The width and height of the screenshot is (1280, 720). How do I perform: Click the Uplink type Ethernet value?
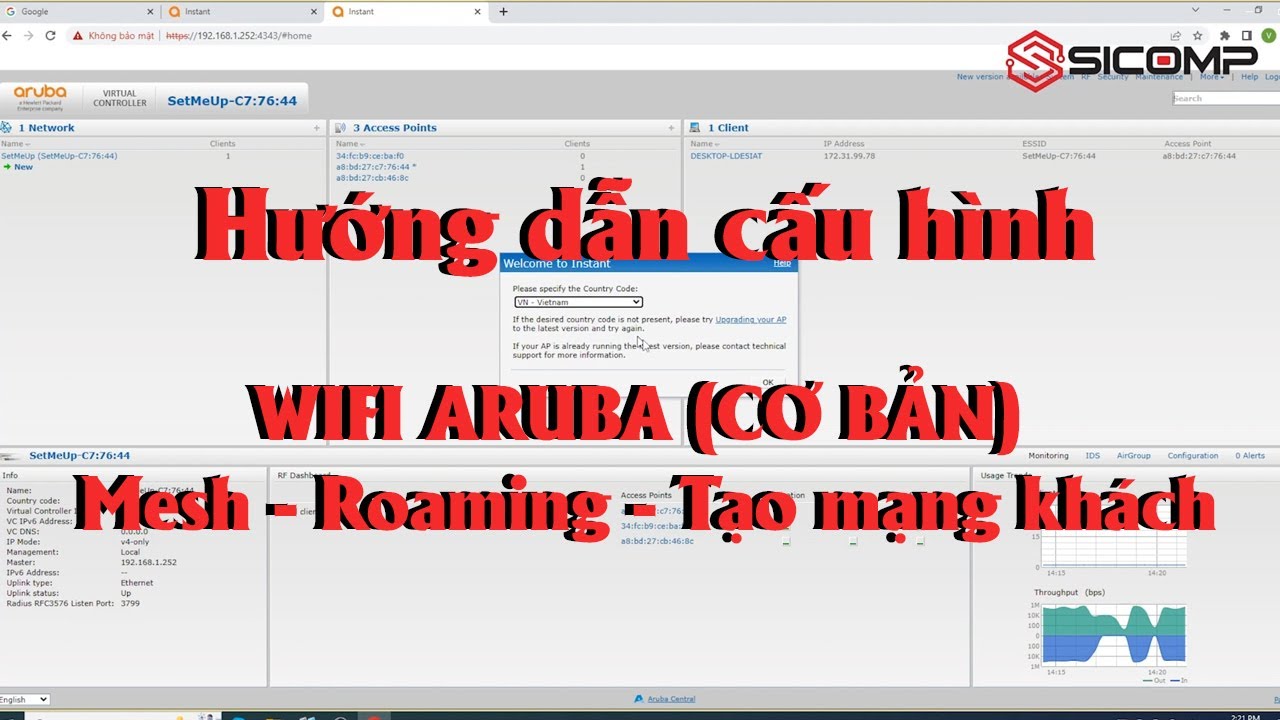click(x=137, y=583)
